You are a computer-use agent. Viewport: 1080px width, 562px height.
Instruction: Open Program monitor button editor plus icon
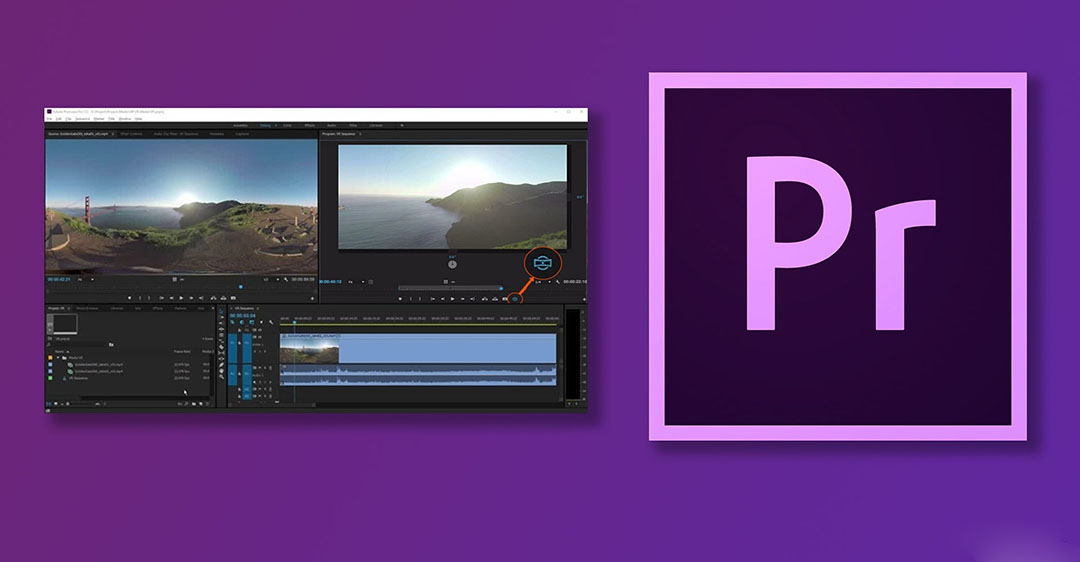pyautogui.click(x=584, y=299)
